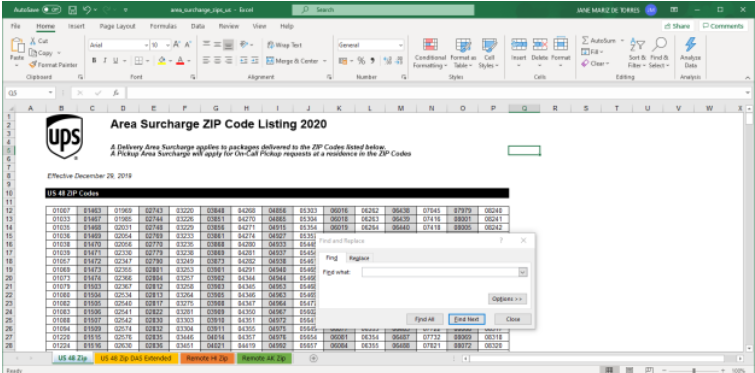Viewport: 755px width, 373px height.
Task: Open Conditional Formatting
Action: [x=430, y=53]
